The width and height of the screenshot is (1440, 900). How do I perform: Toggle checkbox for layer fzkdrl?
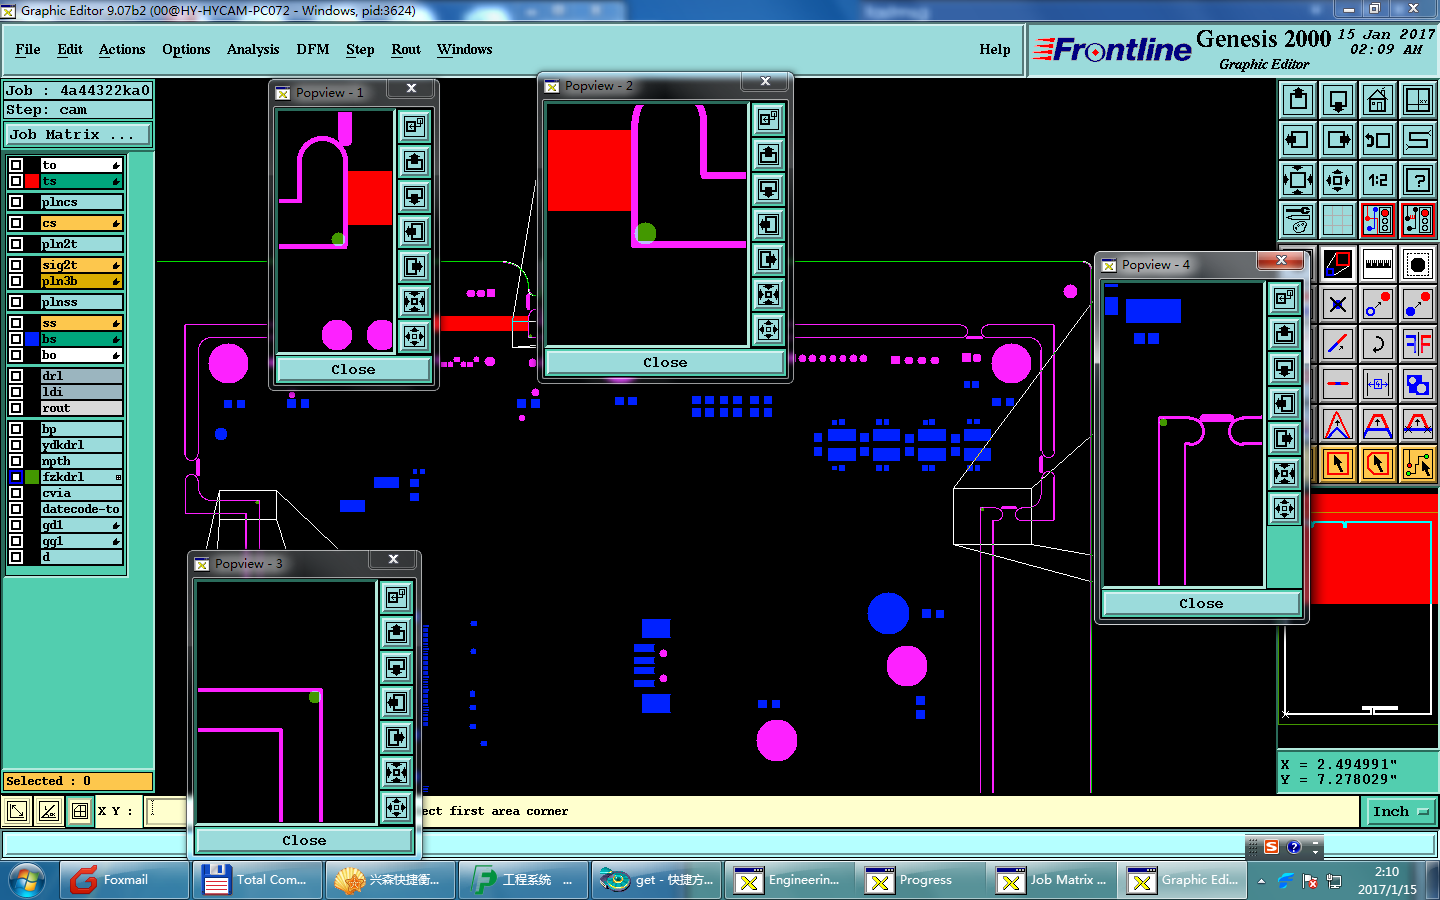pos(16,477)
